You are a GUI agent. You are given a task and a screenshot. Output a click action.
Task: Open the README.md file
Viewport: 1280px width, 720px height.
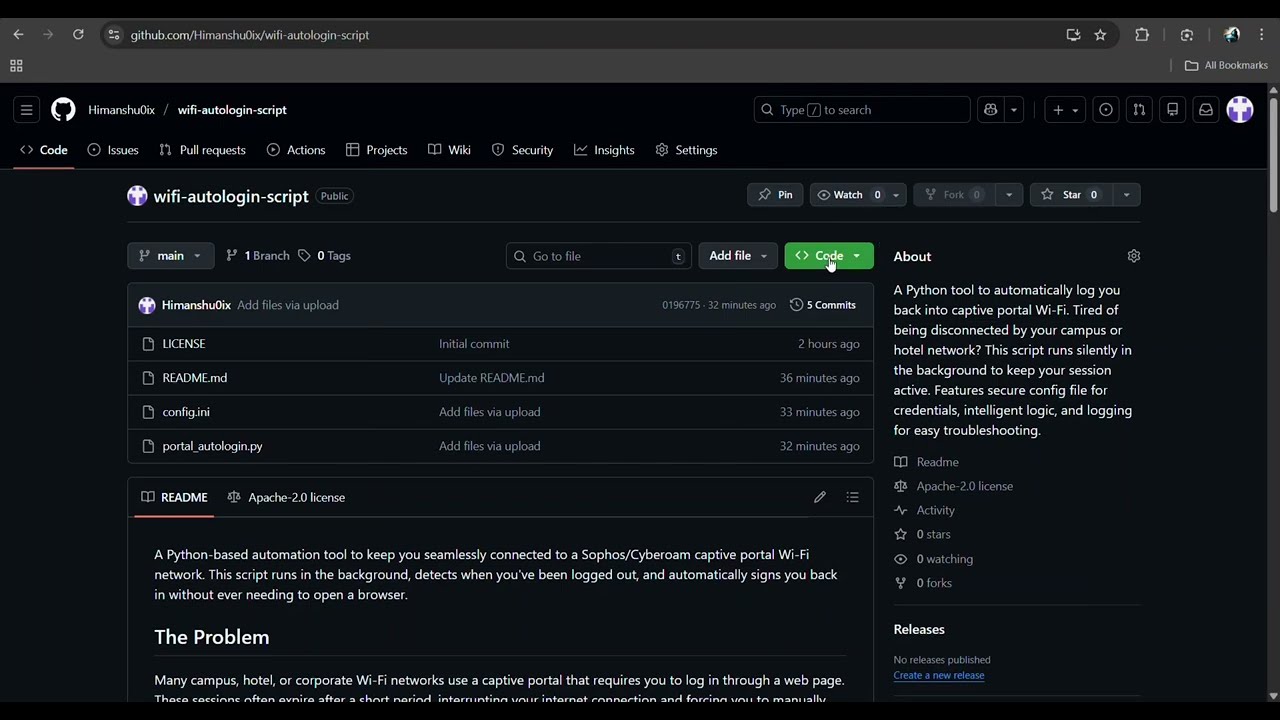coord(195,378)
